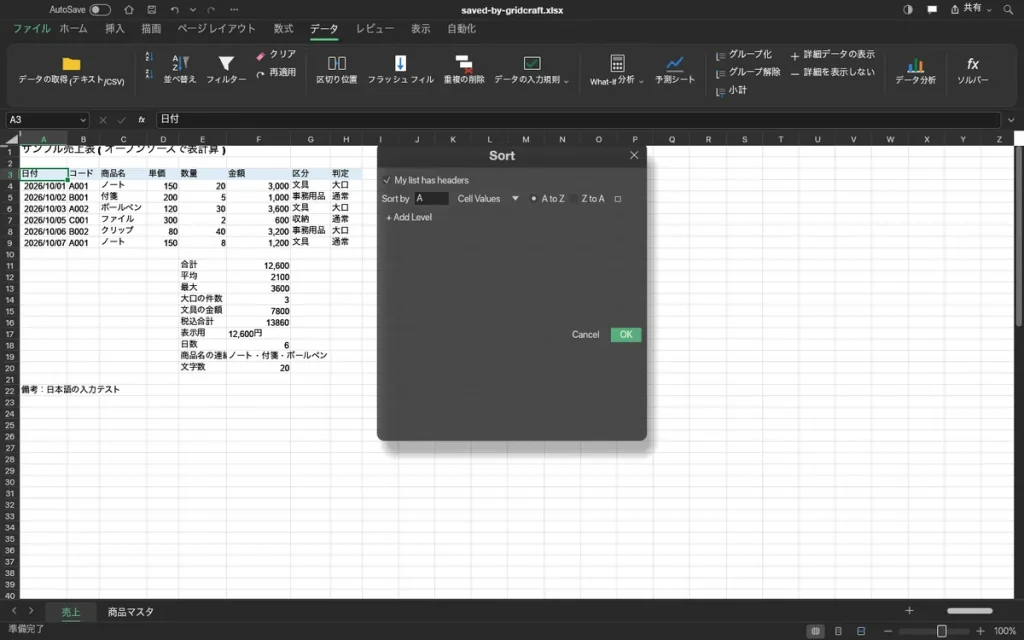1024x640 pixels.
Task: Open the comments speech bubble icon
Action: coord(932,10)
